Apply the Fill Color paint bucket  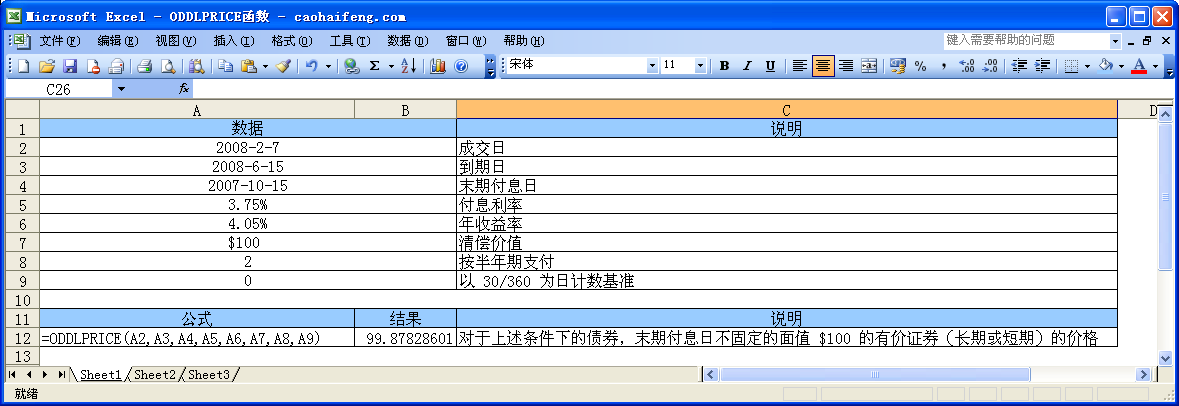coord(1106,66)
